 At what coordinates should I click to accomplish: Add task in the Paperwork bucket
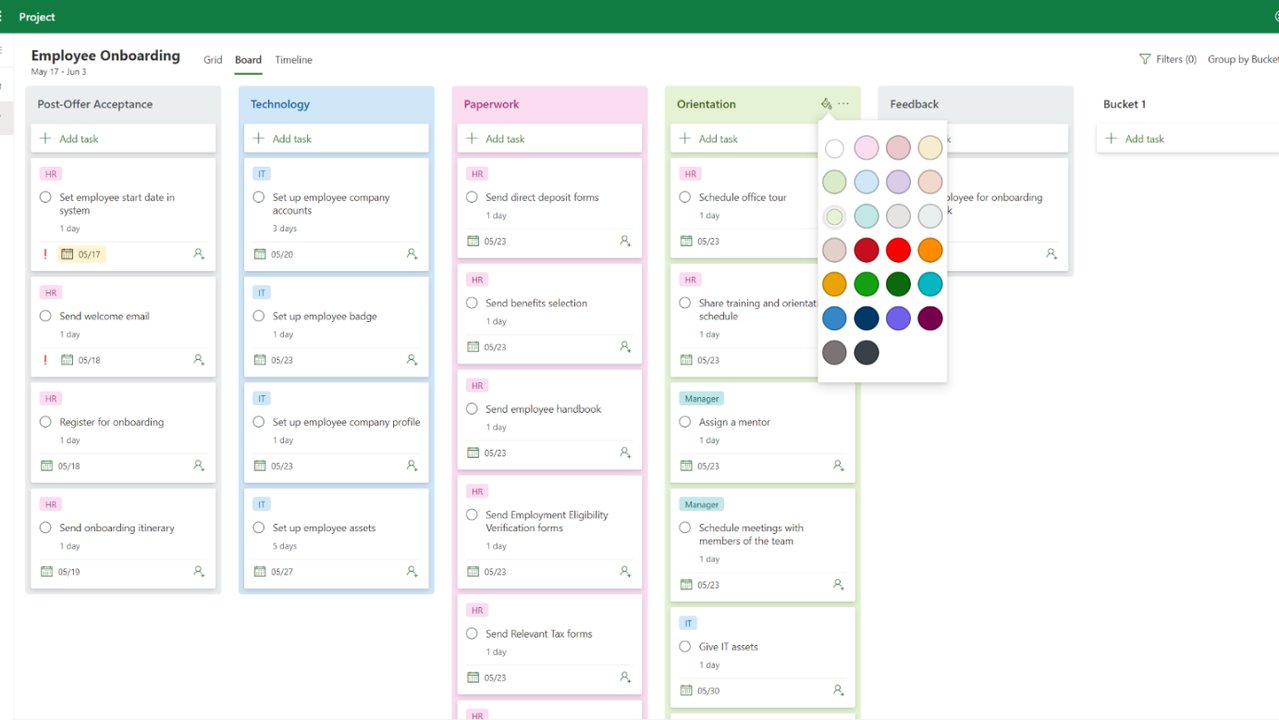click(x=549, y=139)
